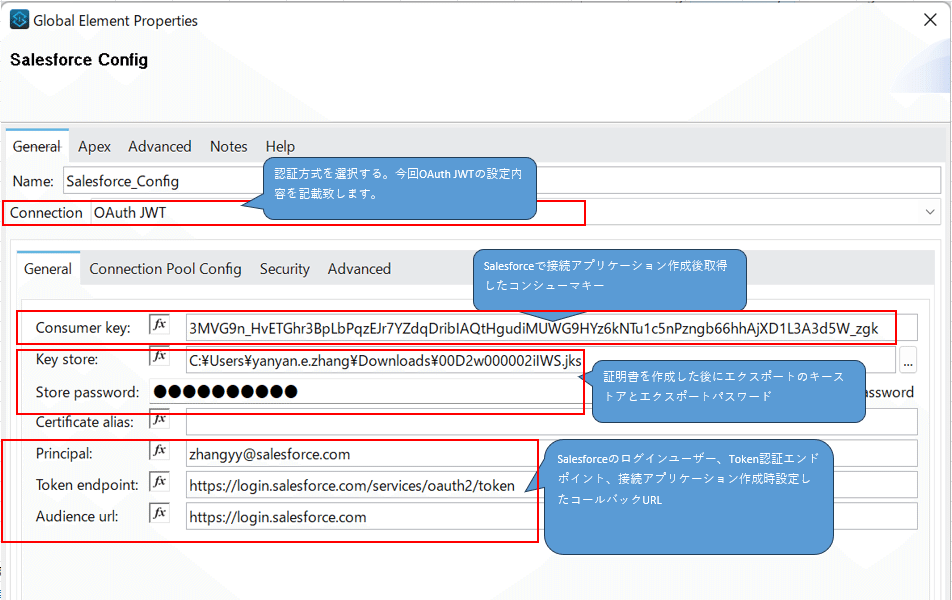Viewport: 952px width, 600px height.
Task: Click the browse button next to Key store
Action: coord(907,361)
